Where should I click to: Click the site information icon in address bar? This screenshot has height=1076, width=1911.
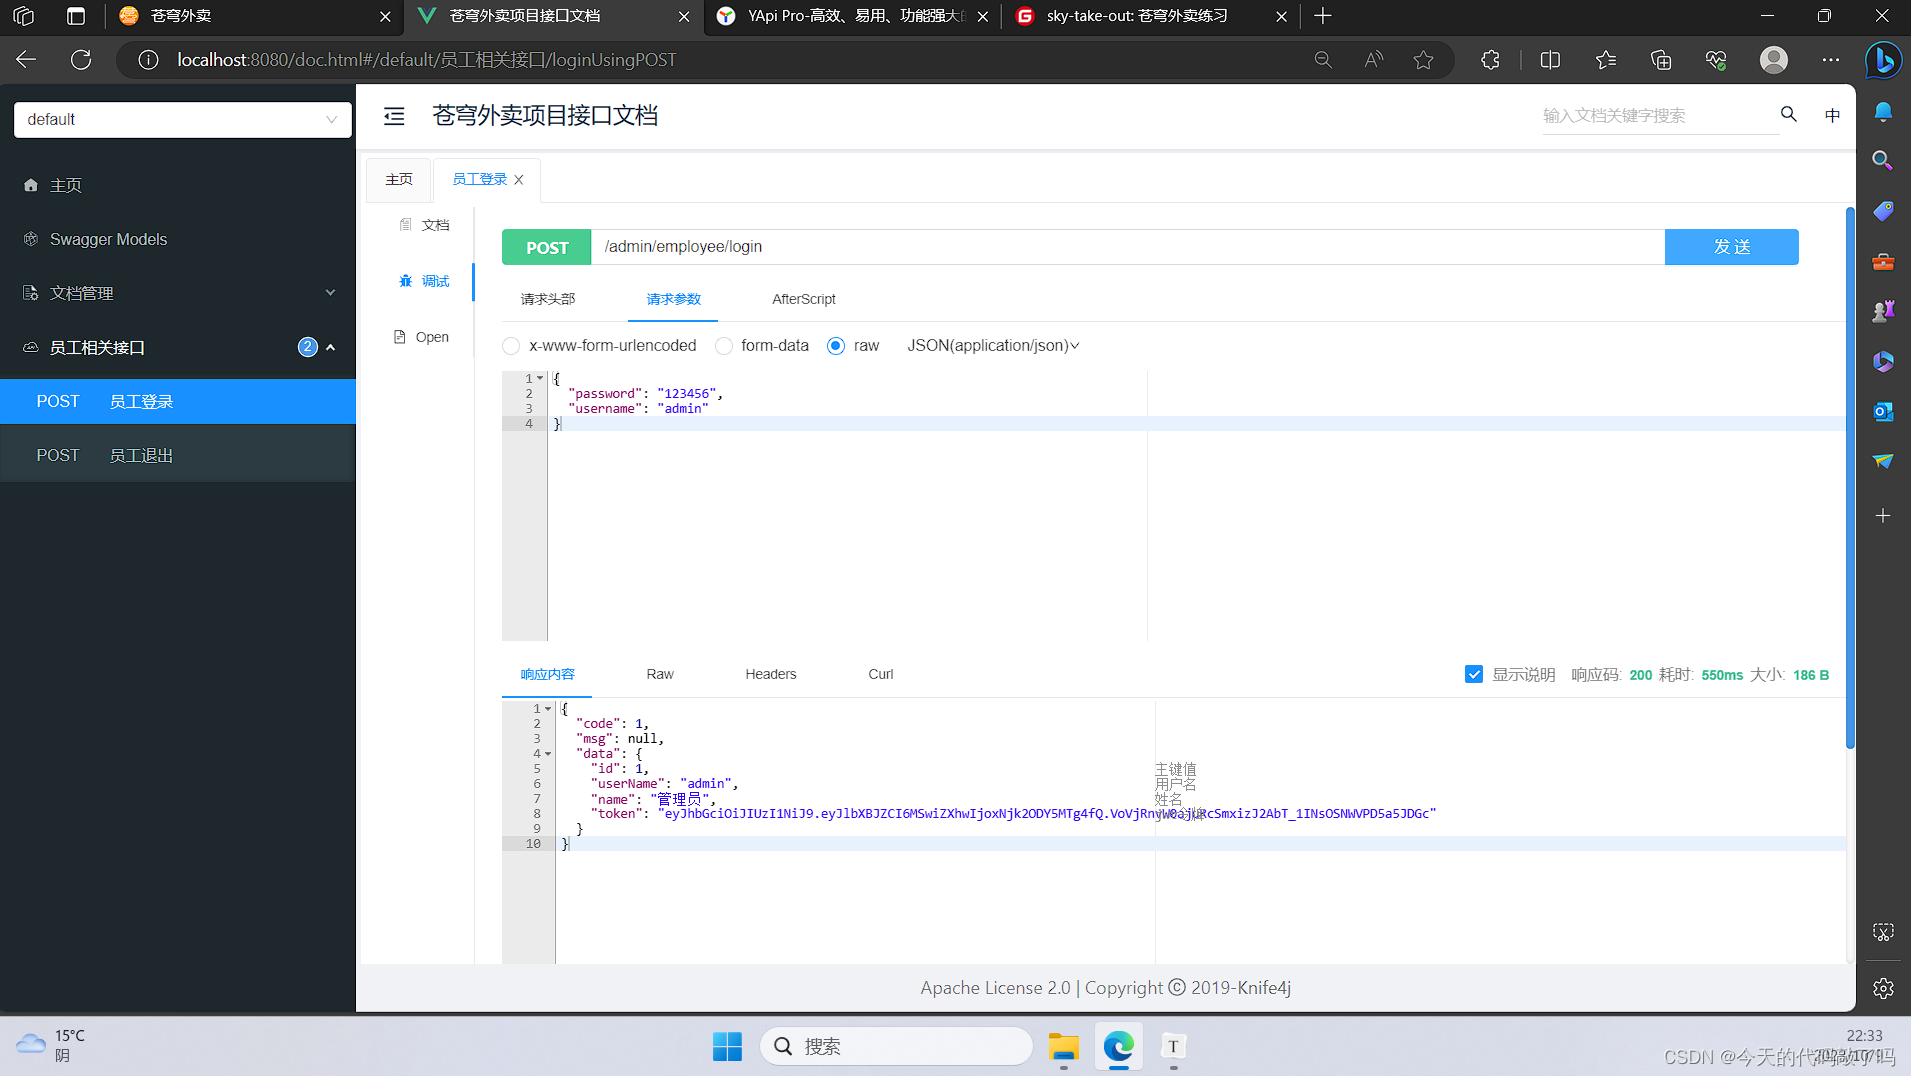click(x=148, y=60)
